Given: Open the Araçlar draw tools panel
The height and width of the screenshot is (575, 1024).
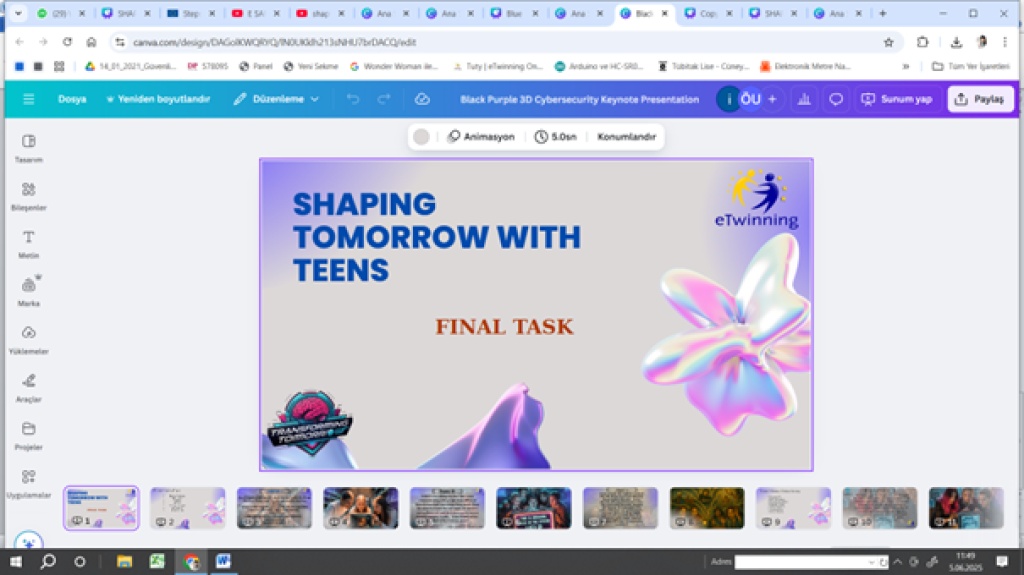Looking at the screenshot, I should pos(28,386).
